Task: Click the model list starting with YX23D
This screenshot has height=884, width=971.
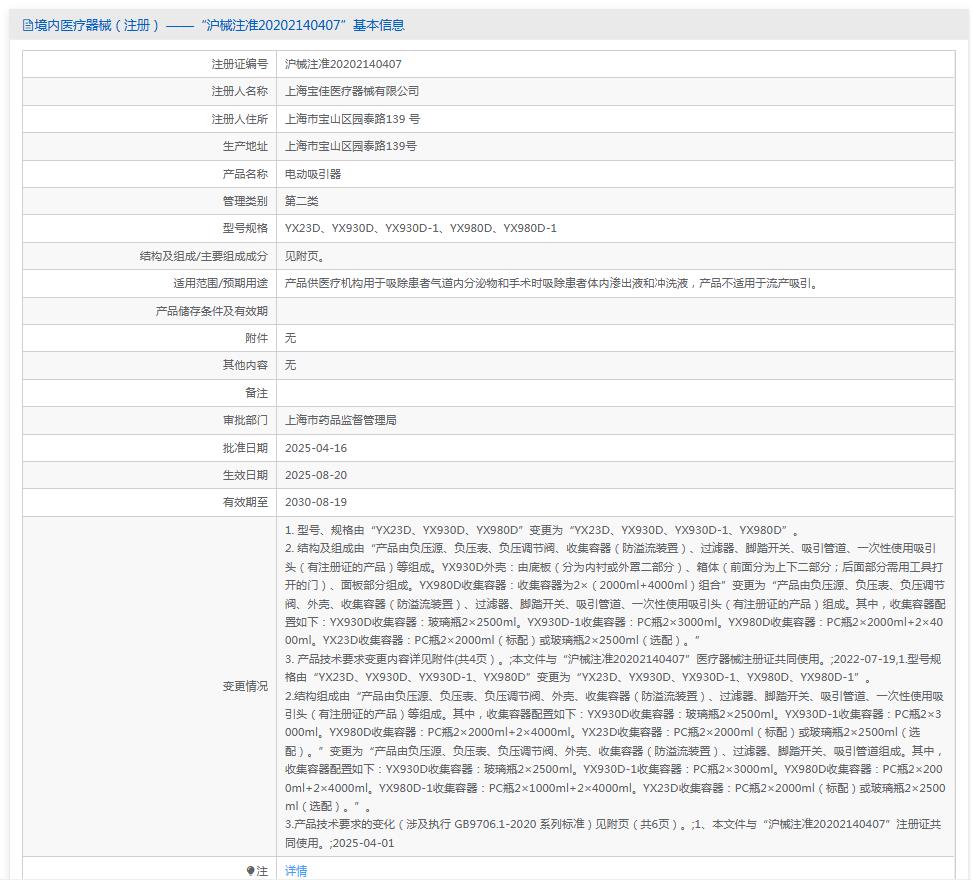Action: pos(421,228)
